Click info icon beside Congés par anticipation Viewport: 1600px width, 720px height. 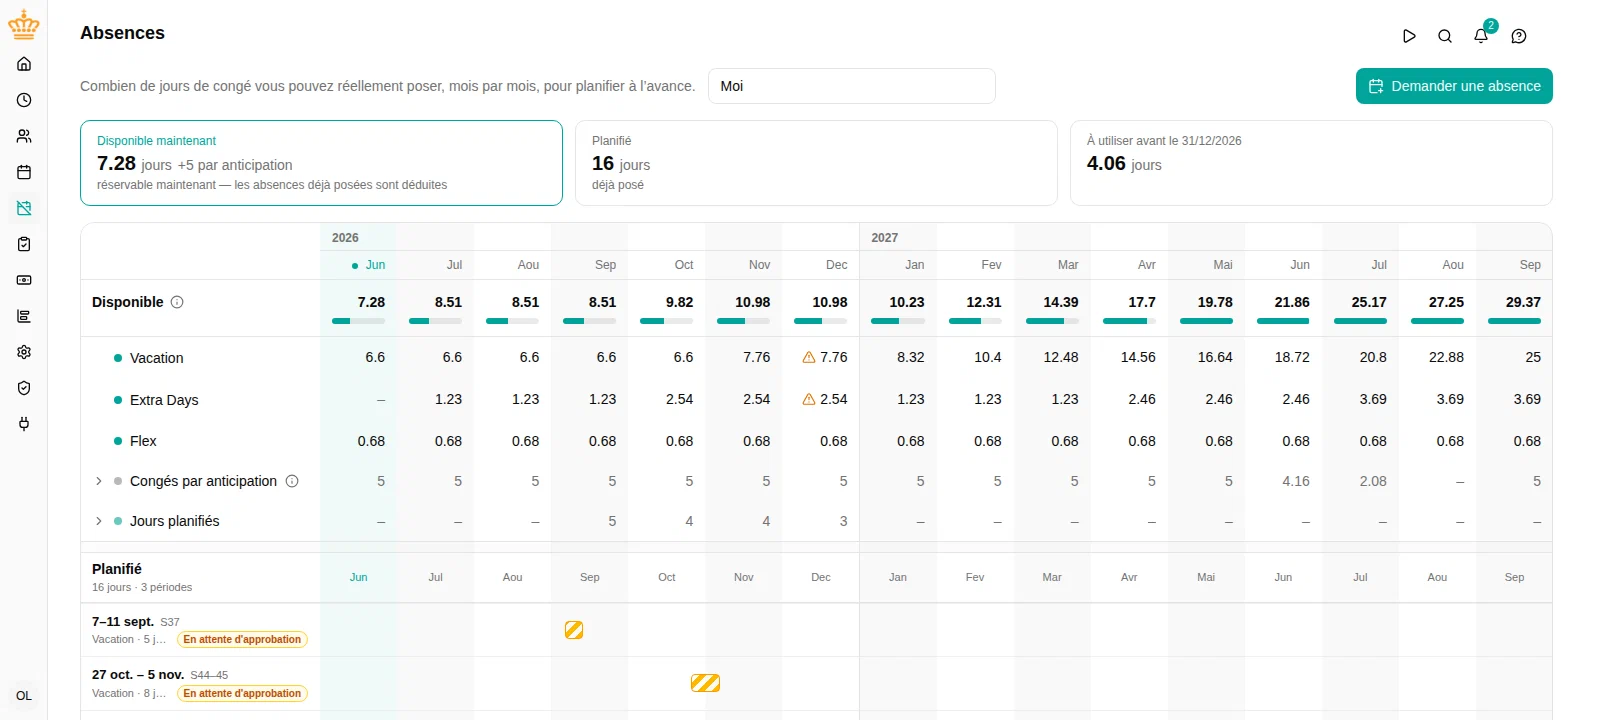coord(292,481)
